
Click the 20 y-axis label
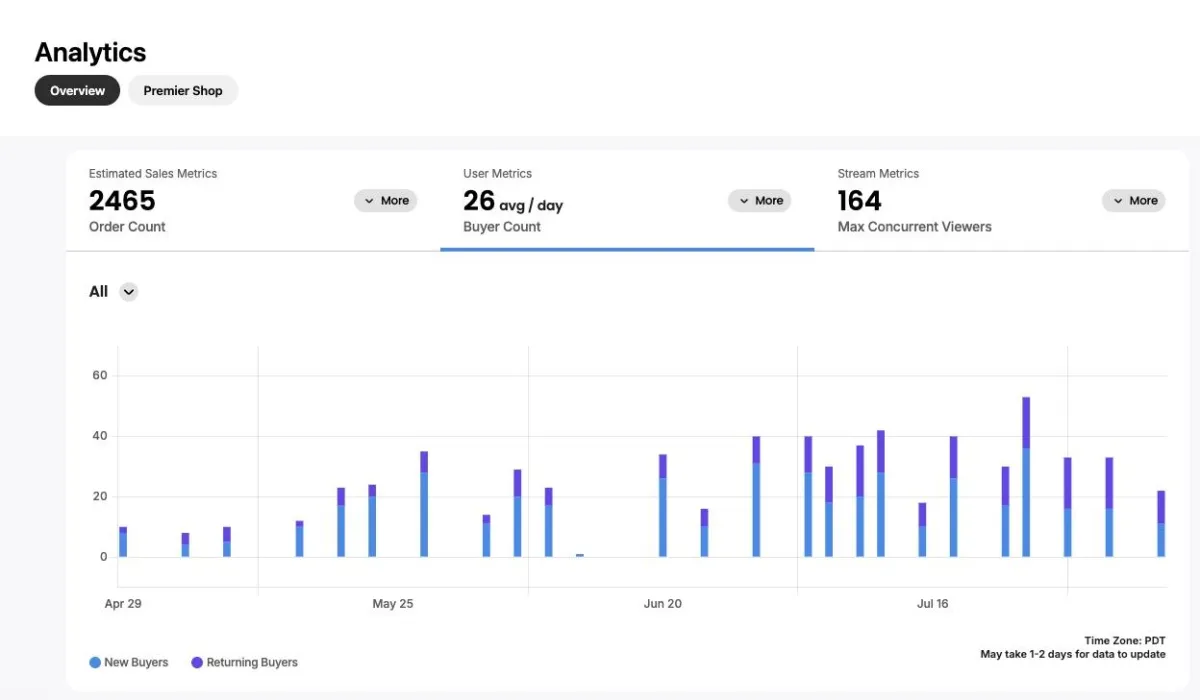point(100,497)
